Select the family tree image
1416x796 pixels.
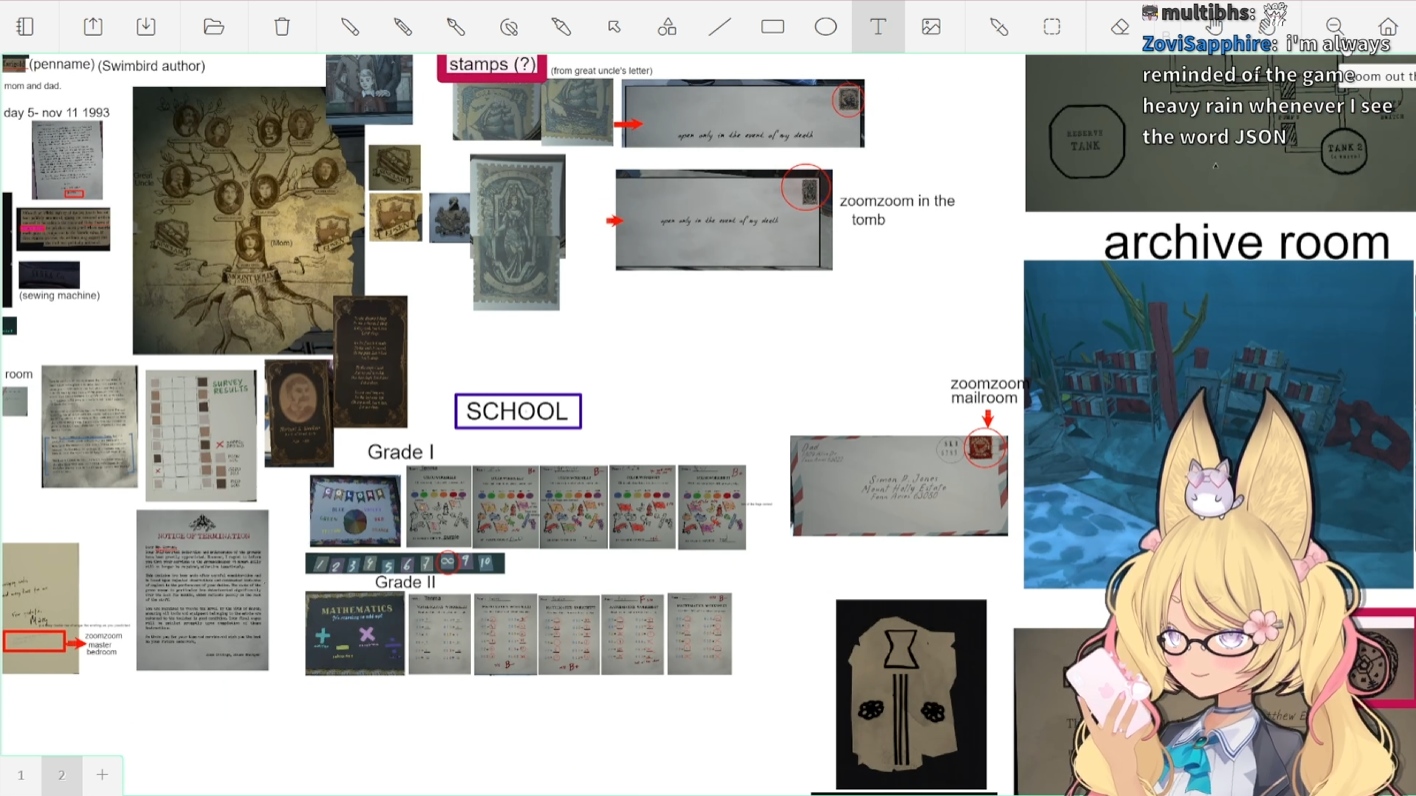[x=248, y=220]
